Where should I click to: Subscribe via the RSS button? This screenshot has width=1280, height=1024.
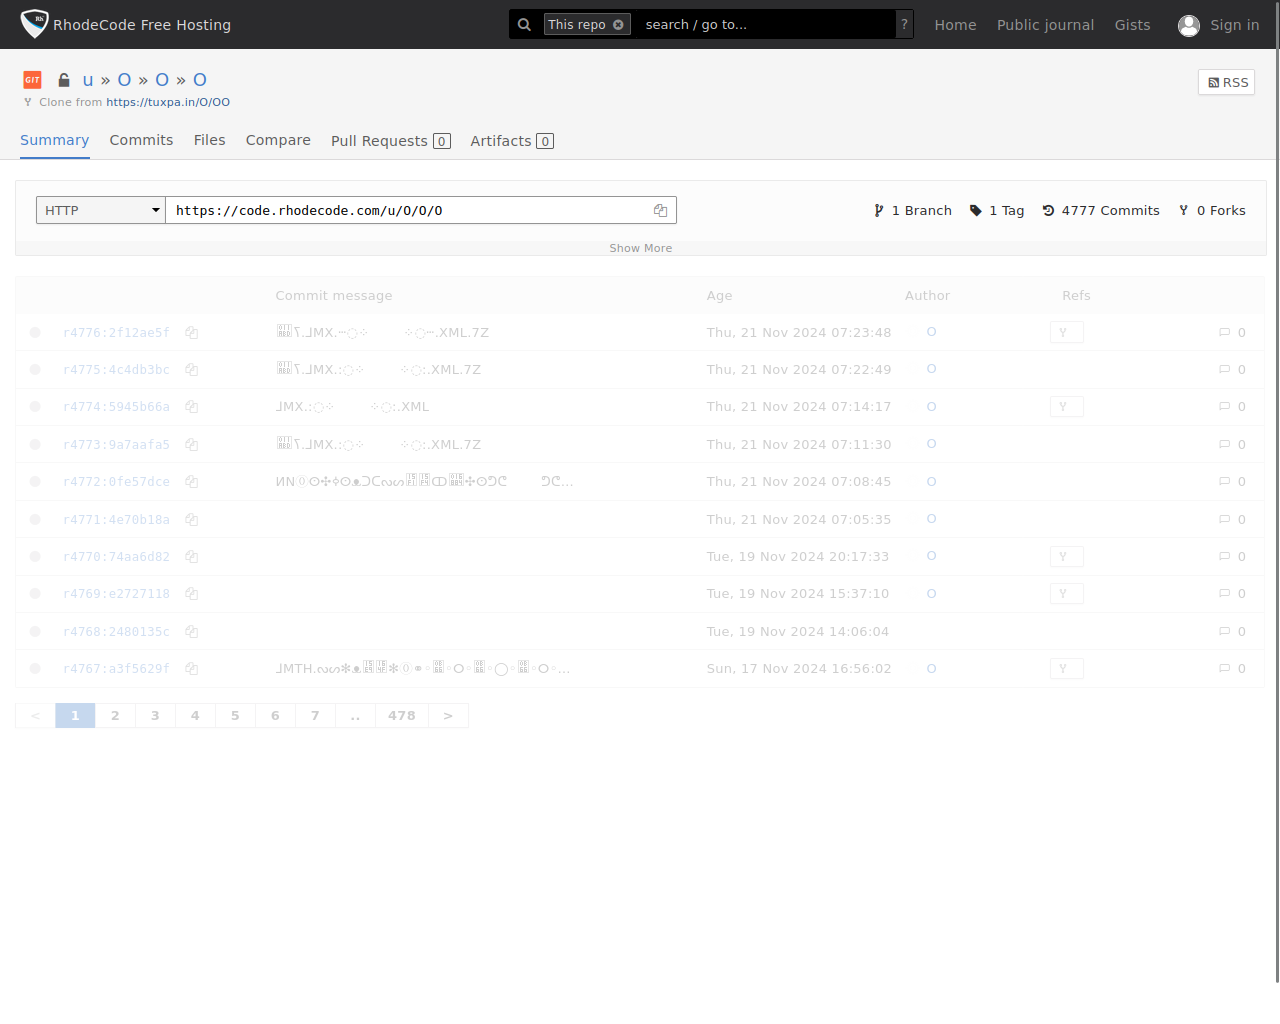[x=1226, y=83]
